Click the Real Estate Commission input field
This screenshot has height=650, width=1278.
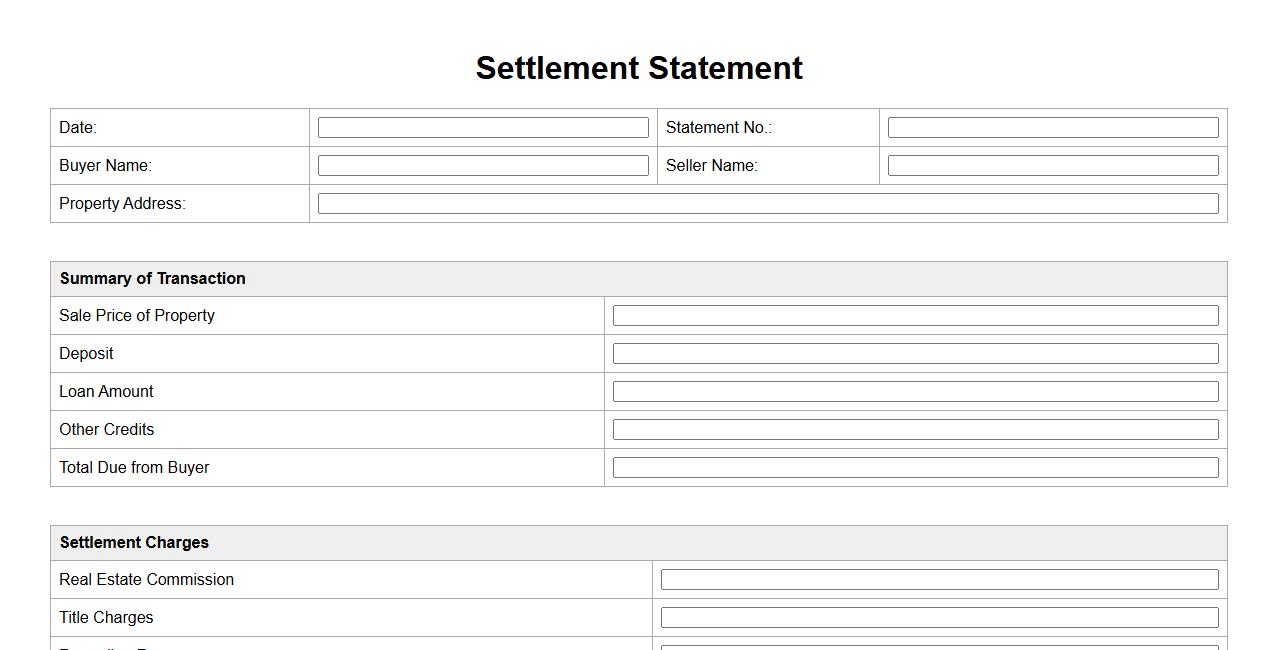point(939,580)
